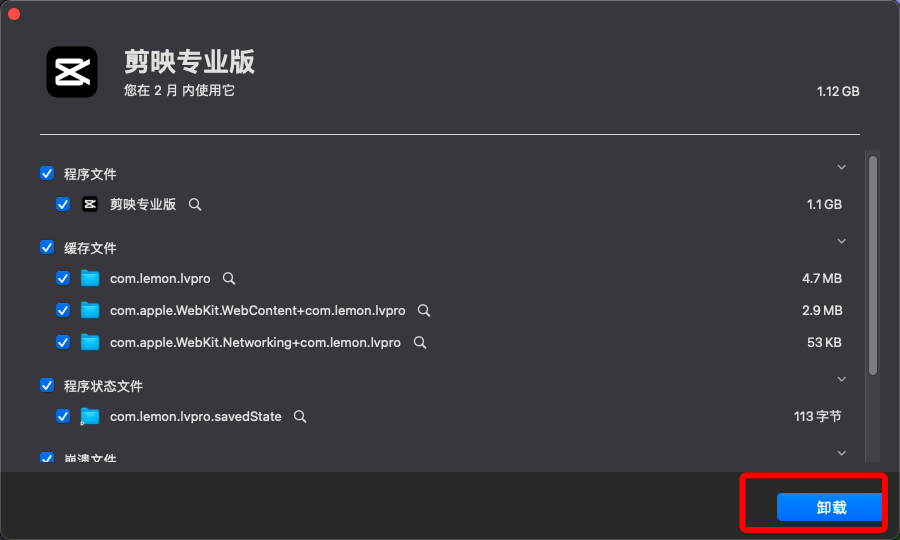Click folder icon of WebKit.WebContent+com.lemon.lvpro
The width and height of the screenshot is (900, 540).
click(90, 310)
